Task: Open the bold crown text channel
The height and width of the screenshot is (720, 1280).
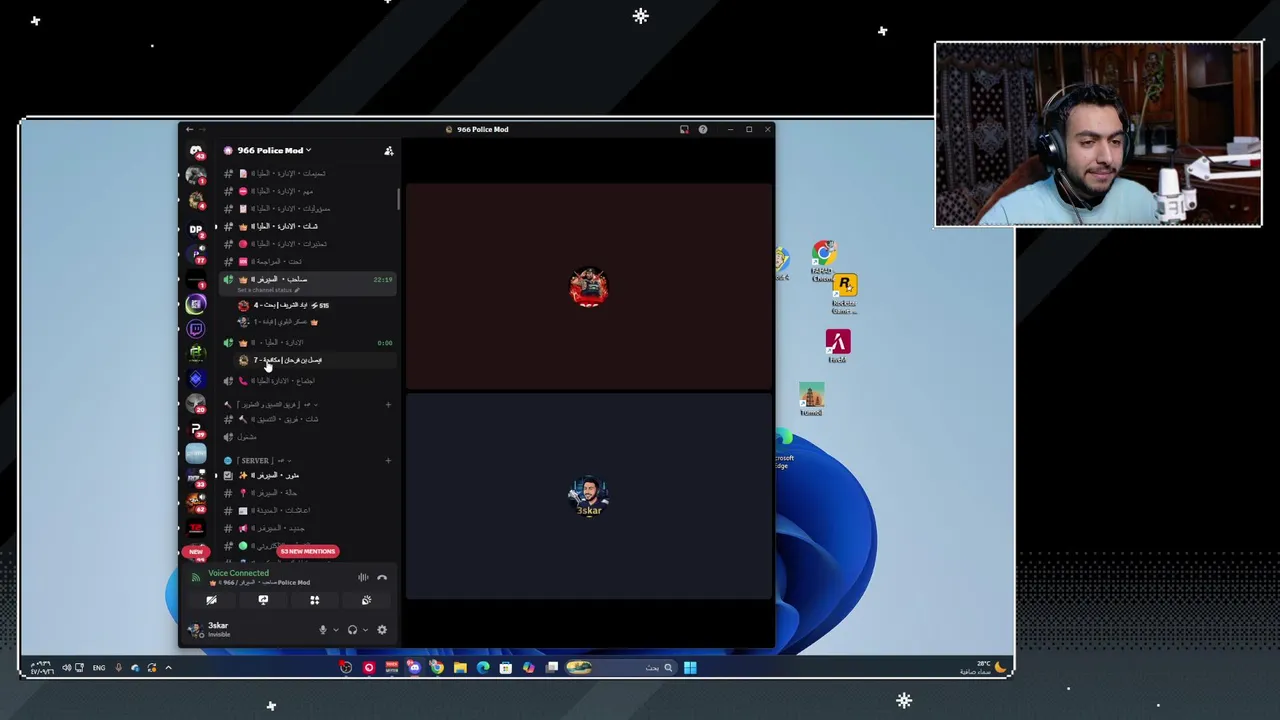Action: tap(308, 226)
